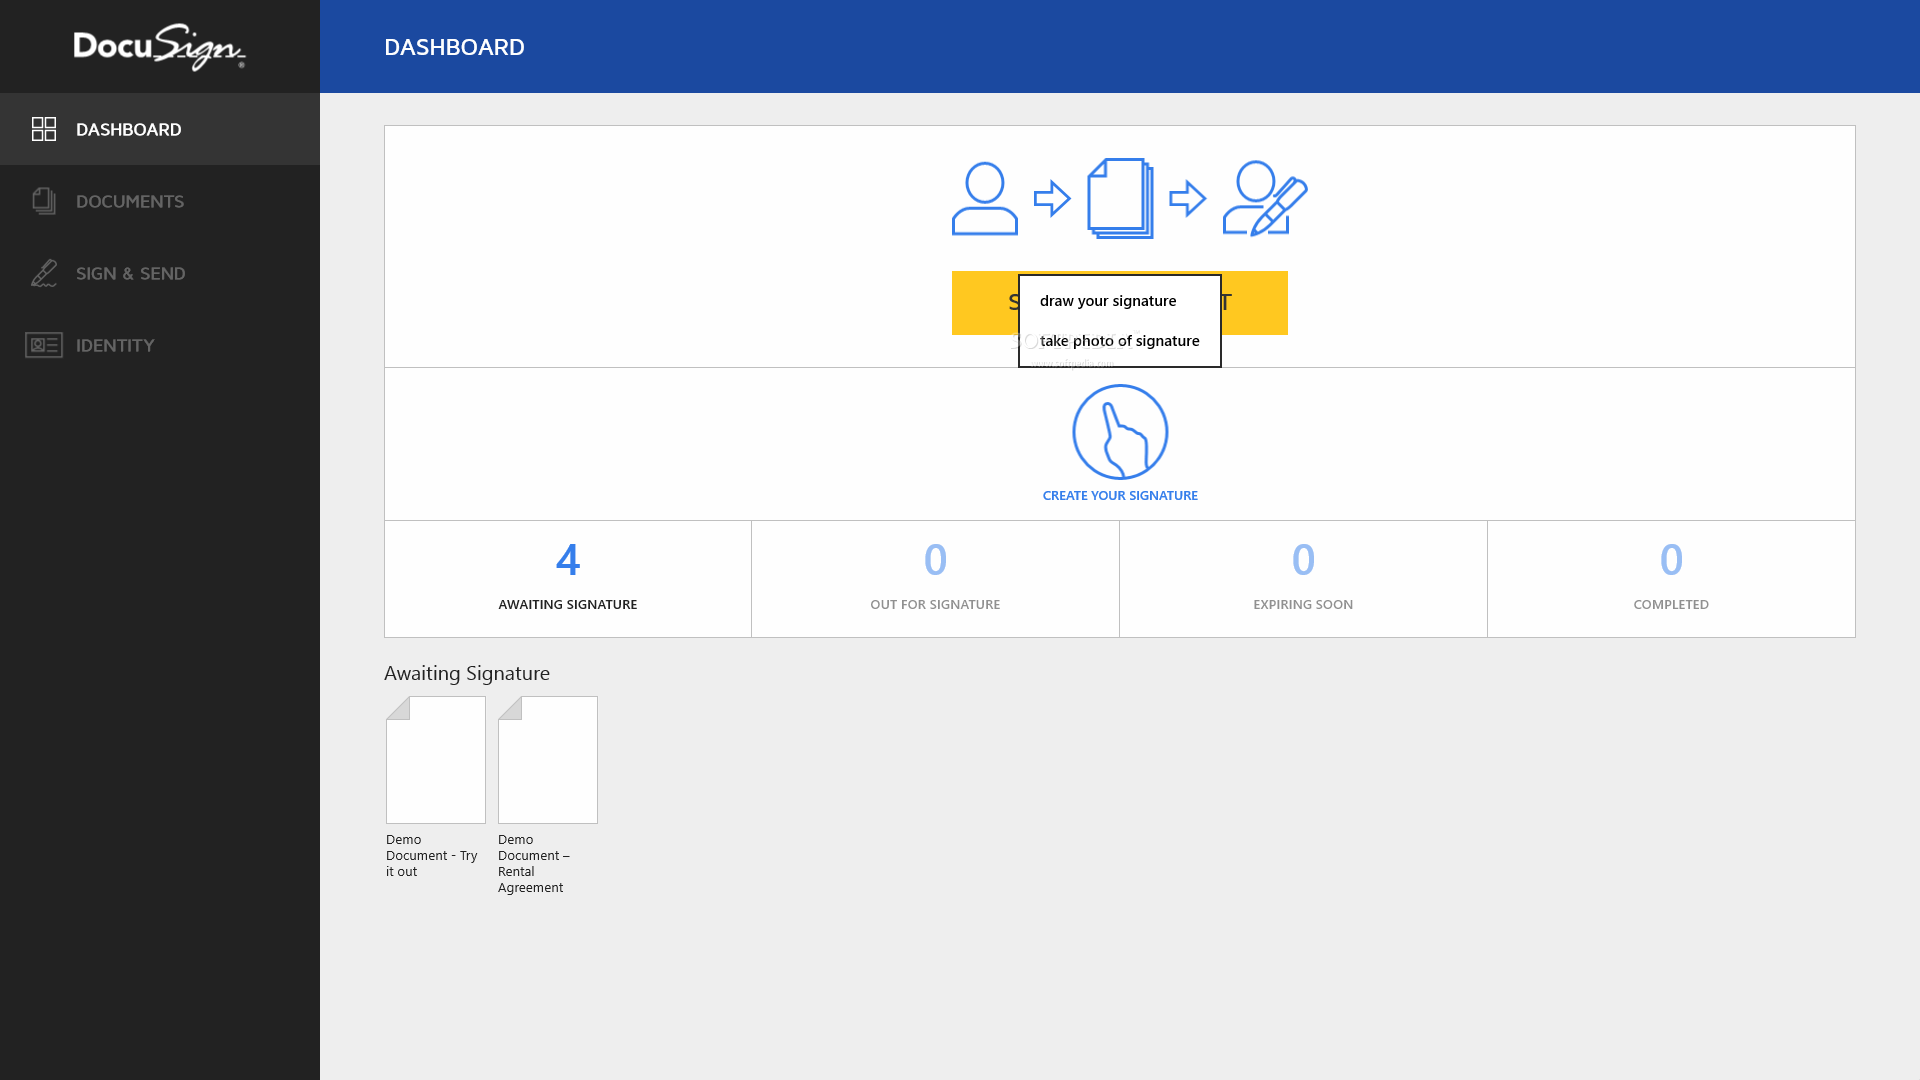This screenshot has height=1080, width=1920.
Task: Click the Awaiting Signature count panel
Action: 567,576
